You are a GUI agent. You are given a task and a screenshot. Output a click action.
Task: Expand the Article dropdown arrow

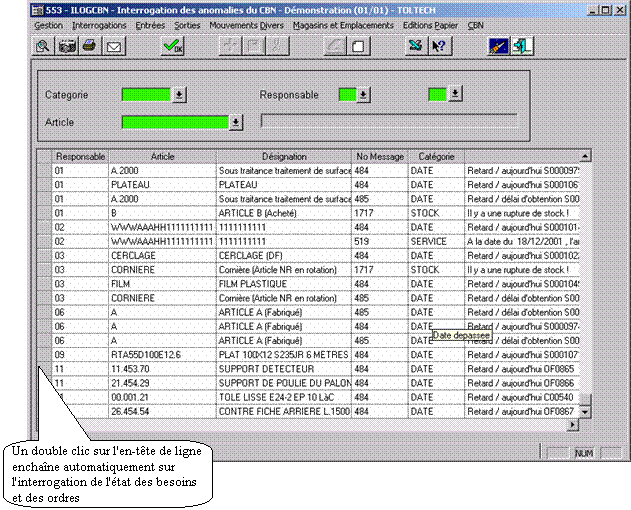tap(236, 122)
